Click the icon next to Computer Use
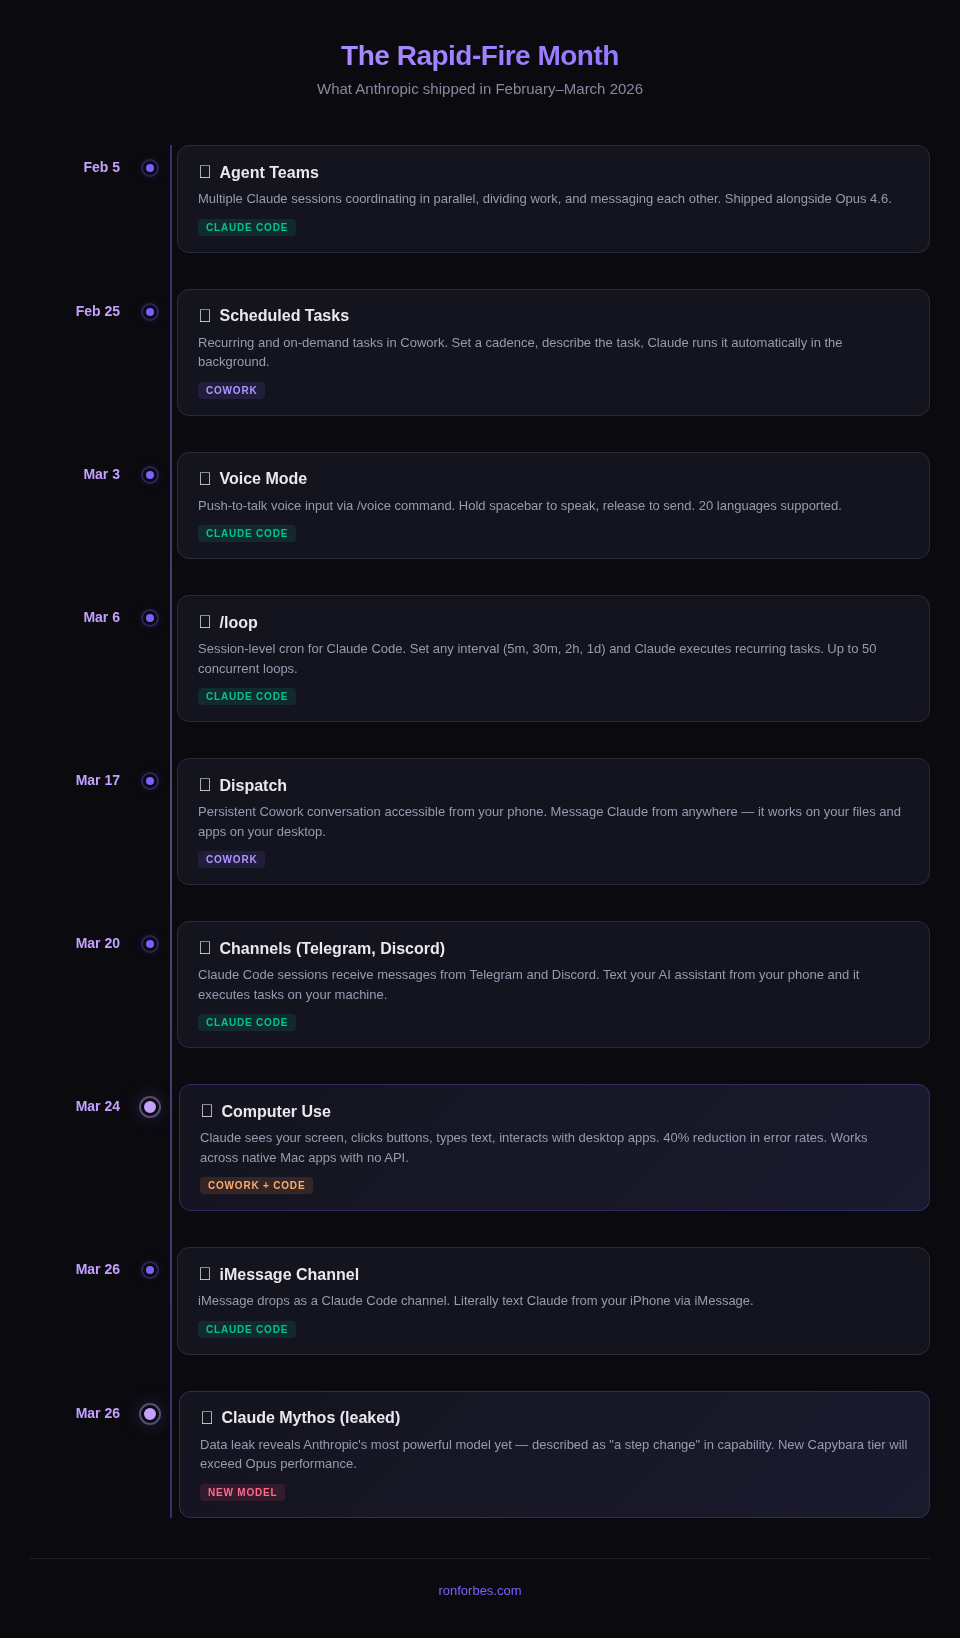The height and width of the screenshot is (1638, 960). [x=207, y=1111]
